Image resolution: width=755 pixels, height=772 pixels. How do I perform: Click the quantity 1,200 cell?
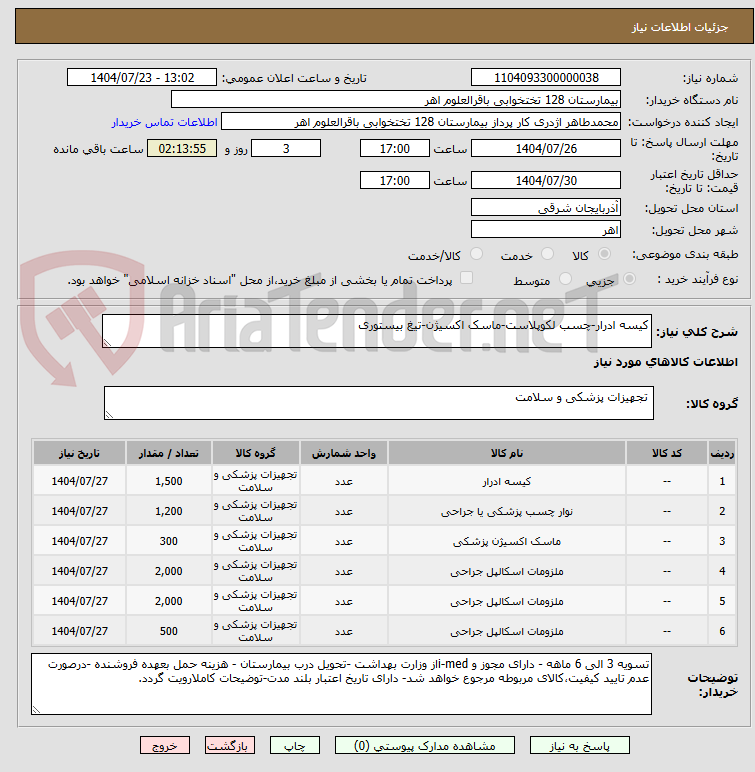point(168,511)
